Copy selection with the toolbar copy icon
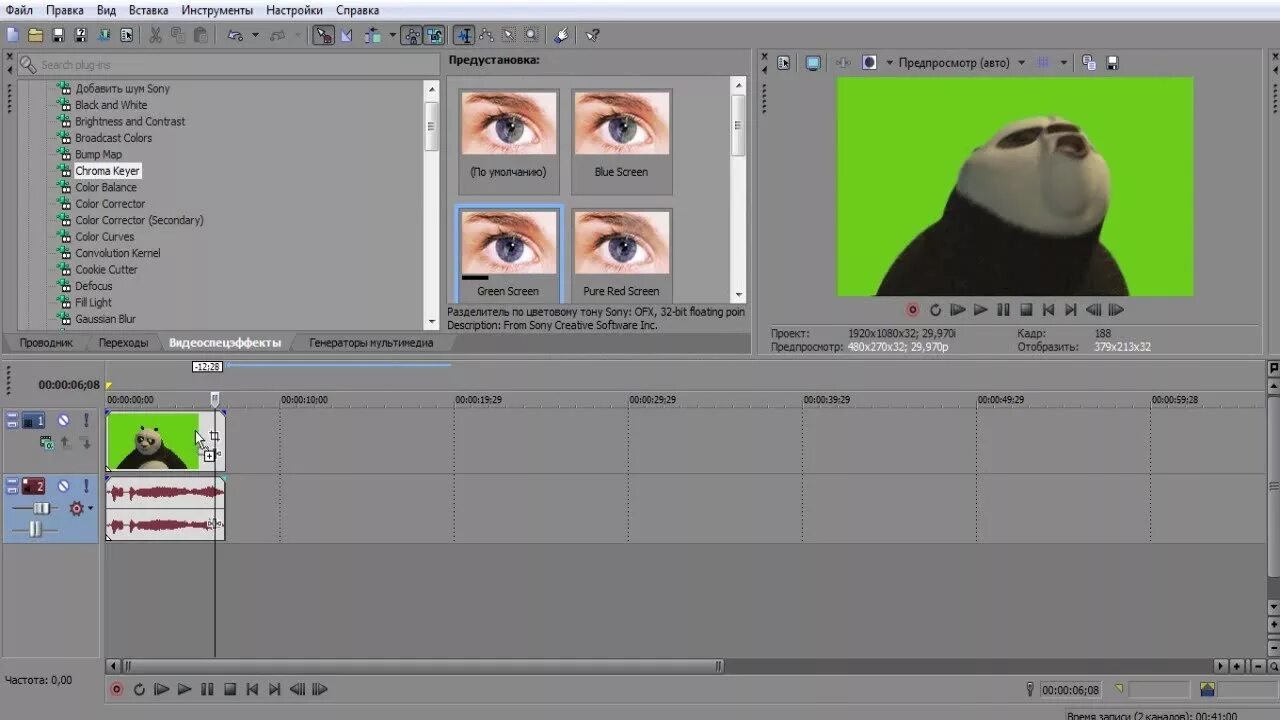Image resolution: width=1280 pixels, height=720 pixels. point(177,35)
